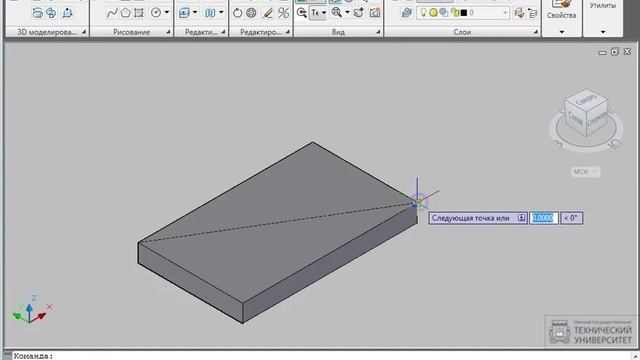Click the distance input field showing 0.0000
640x360 pixels.
tap(544, 218)
